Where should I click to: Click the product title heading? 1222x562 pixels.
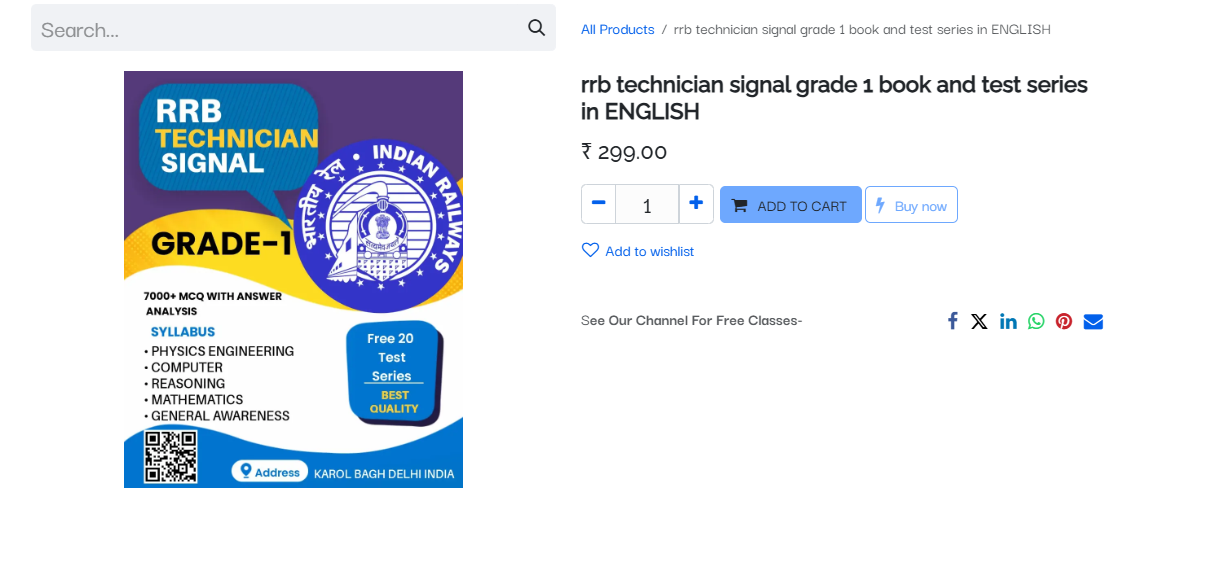[x=834, y=97]
